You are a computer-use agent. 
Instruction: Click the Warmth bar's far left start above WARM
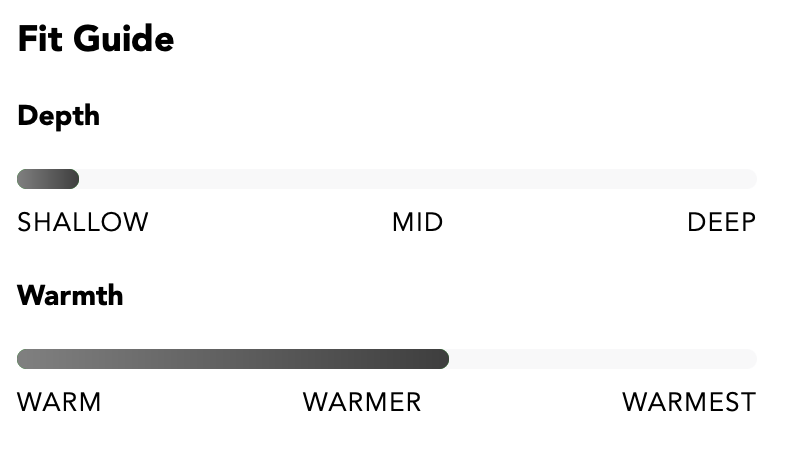point(24,359)
